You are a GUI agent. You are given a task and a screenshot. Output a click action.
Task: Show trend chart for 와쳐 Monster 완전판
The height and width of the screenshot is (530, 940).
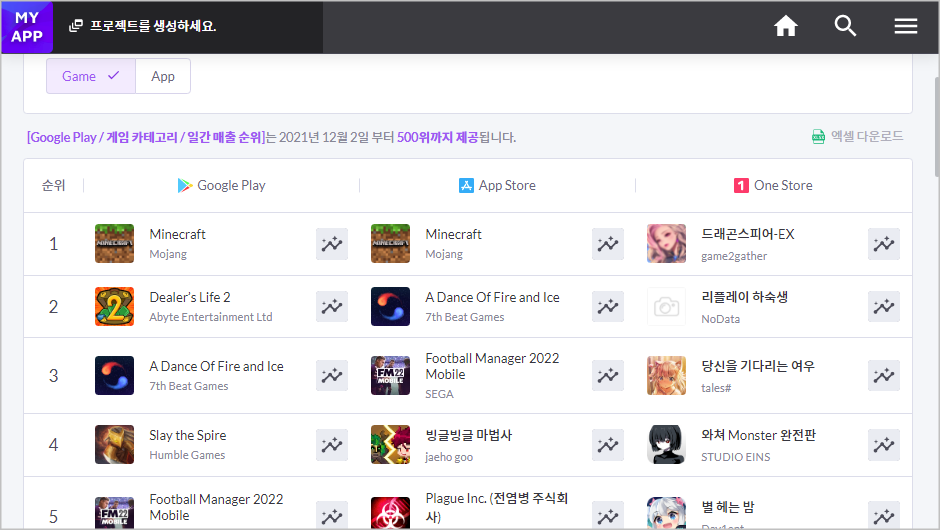884,445
